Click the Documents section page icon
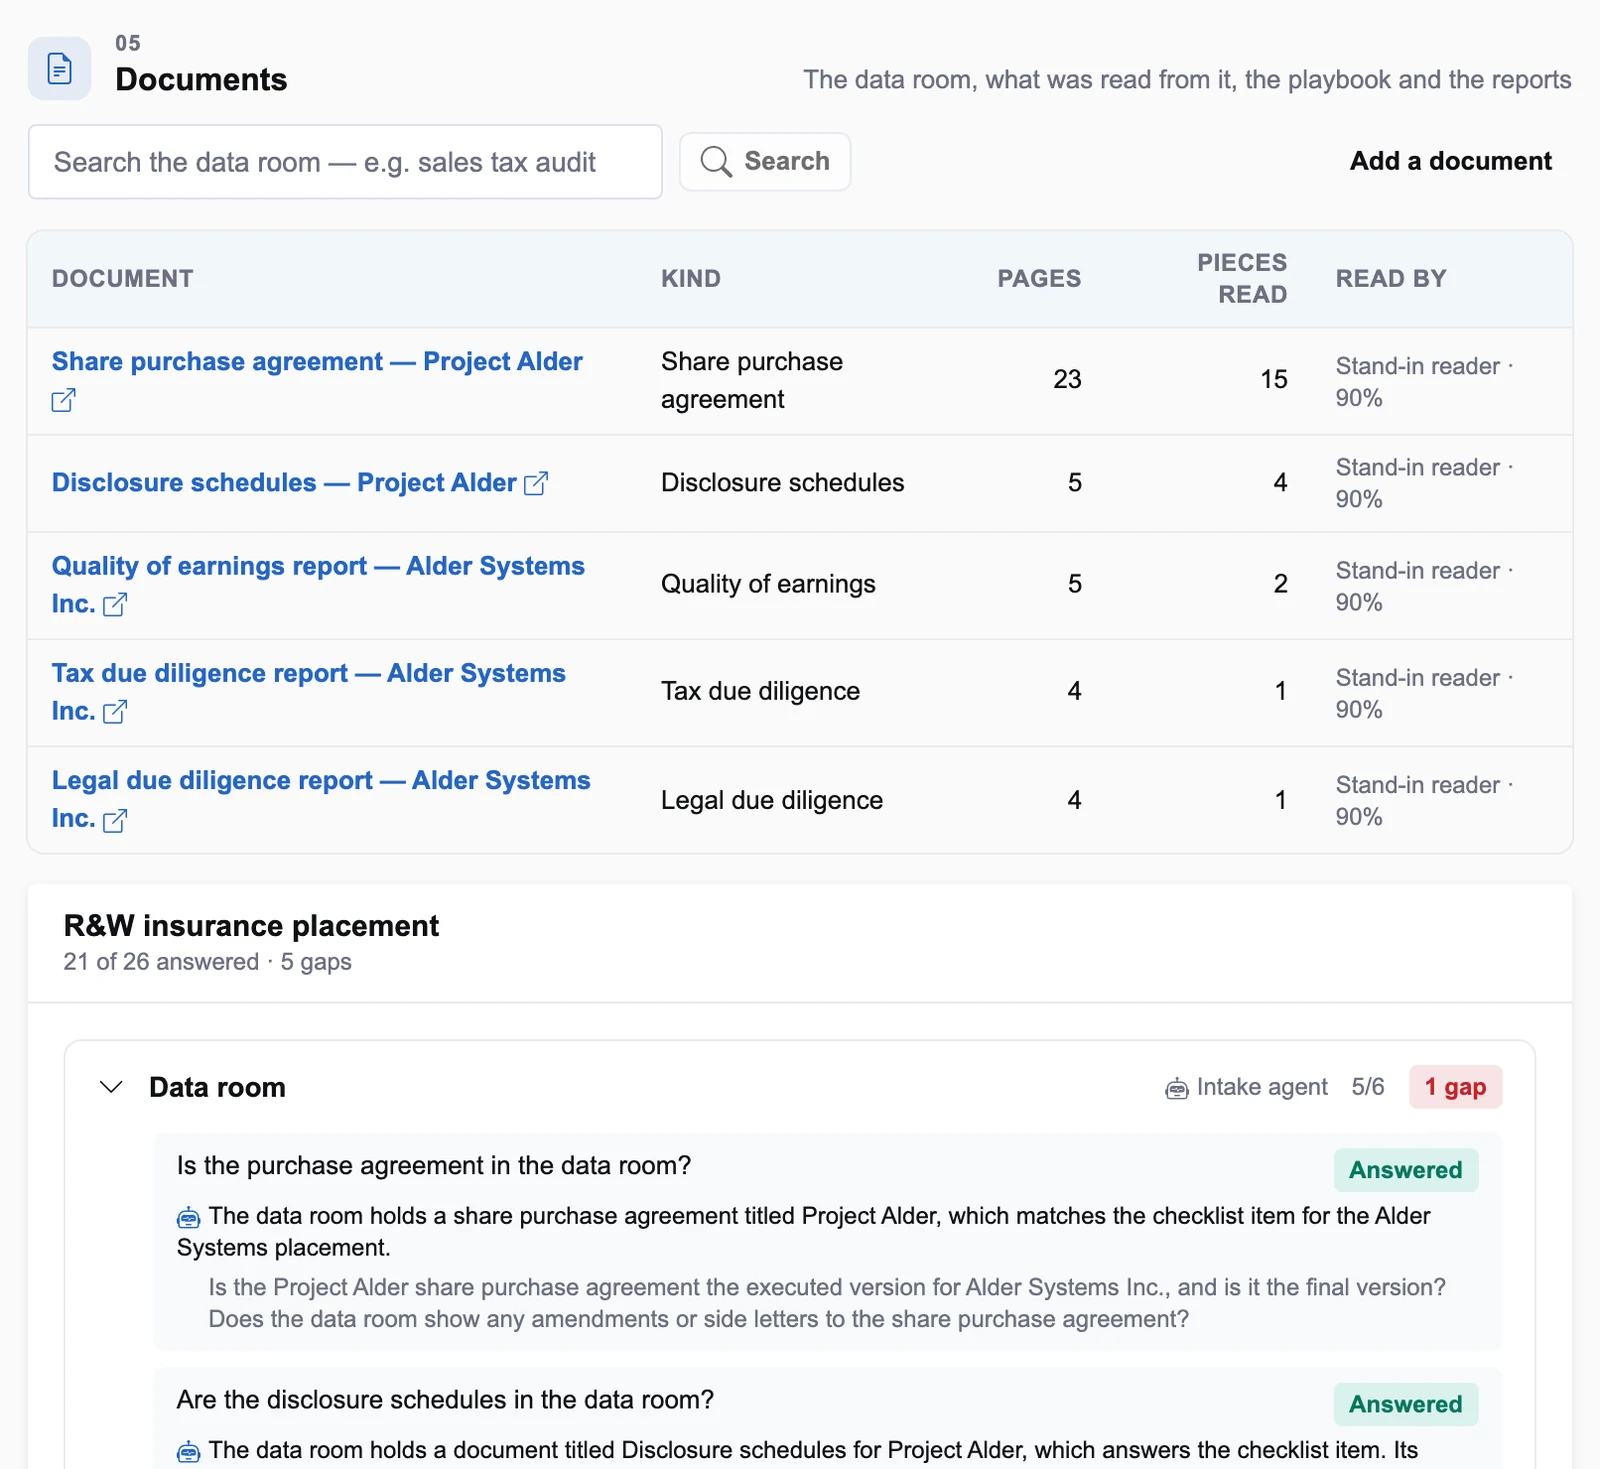1600x1469 pixels. click(x=60, y=69)
